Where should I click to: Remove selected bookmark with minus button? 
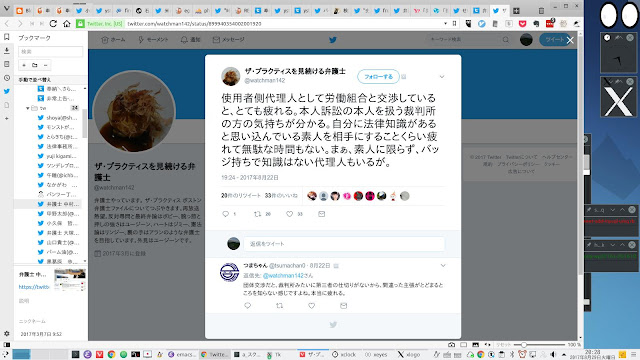[45, 65]
